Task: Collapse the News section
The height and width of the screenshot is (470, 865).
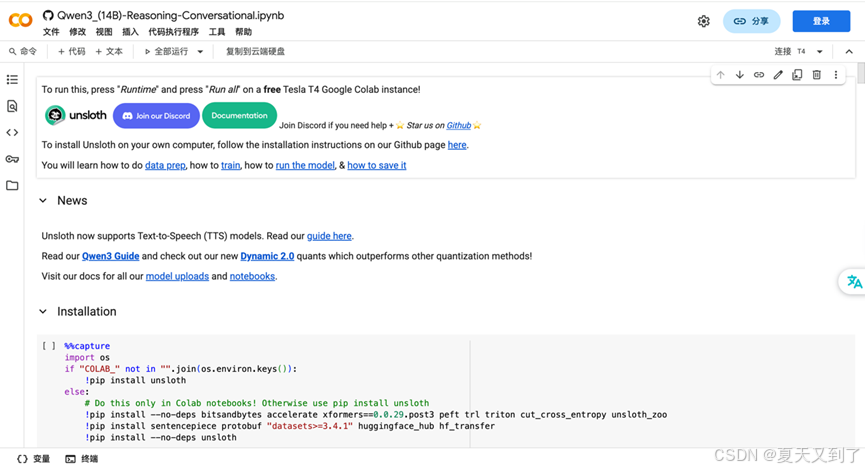Action: (x=43, y=200)
